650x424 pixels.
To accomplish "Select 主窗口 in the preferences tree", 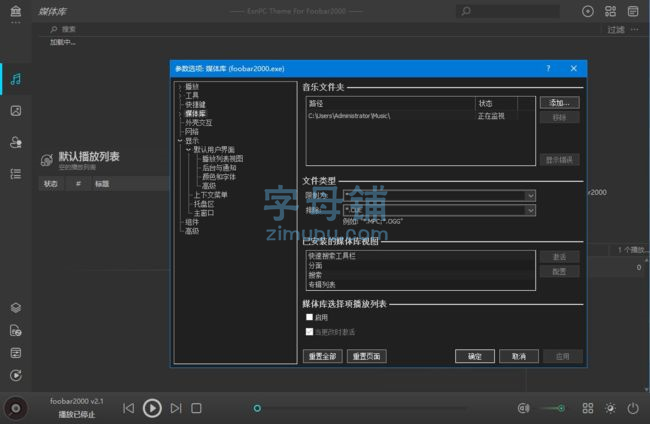I will tap(204, 213).
